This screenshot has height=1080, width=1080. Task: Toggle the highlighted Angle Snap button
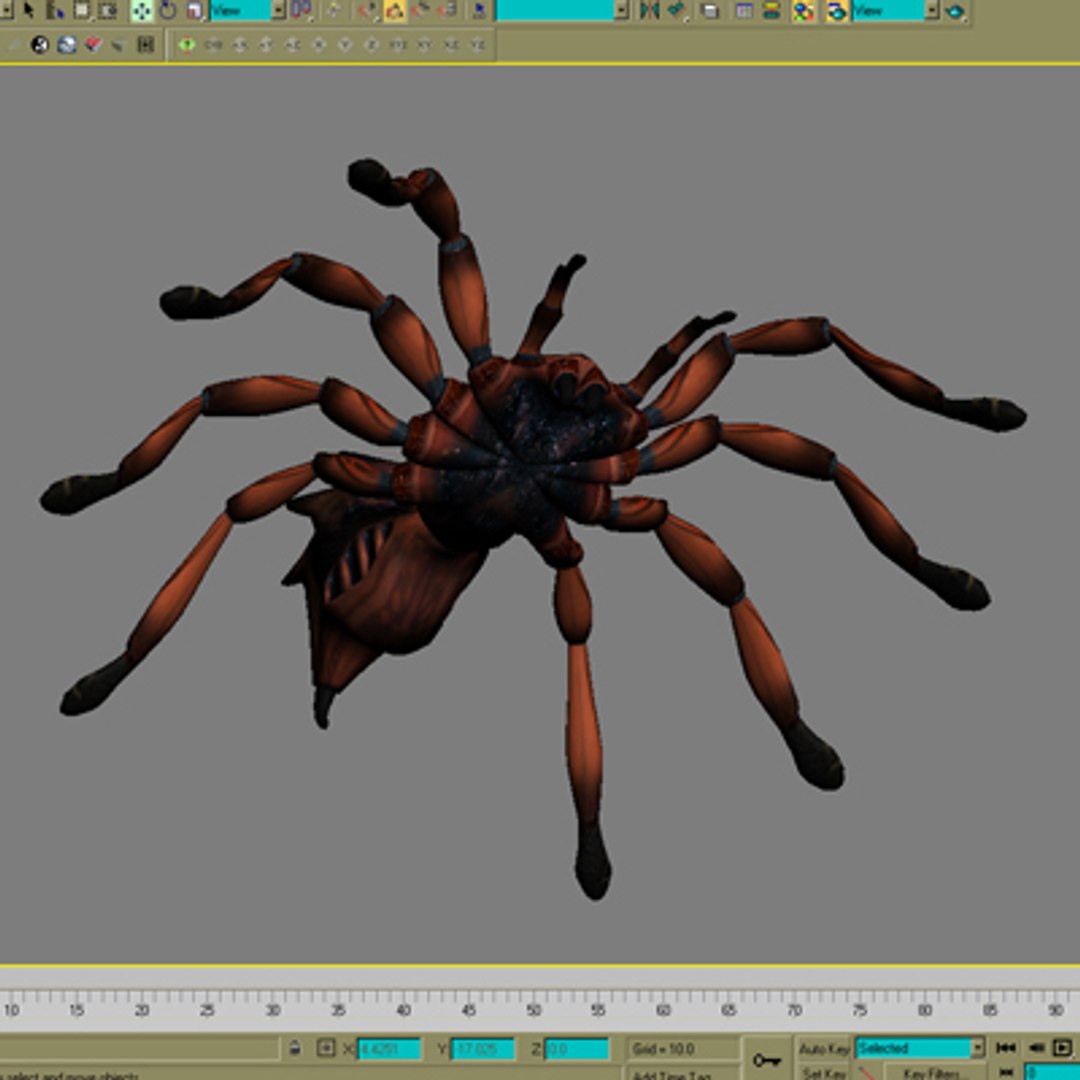[395, 10]
